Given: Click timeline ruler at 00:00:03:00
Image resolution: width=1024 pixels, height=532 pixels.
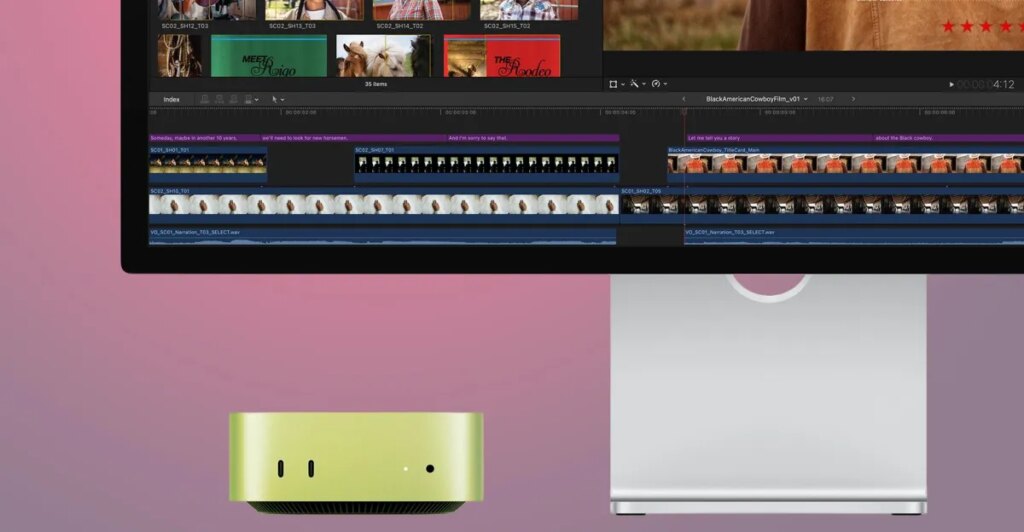Looking at the screenshot, I should pyautogui.click(x=460, y=113).
